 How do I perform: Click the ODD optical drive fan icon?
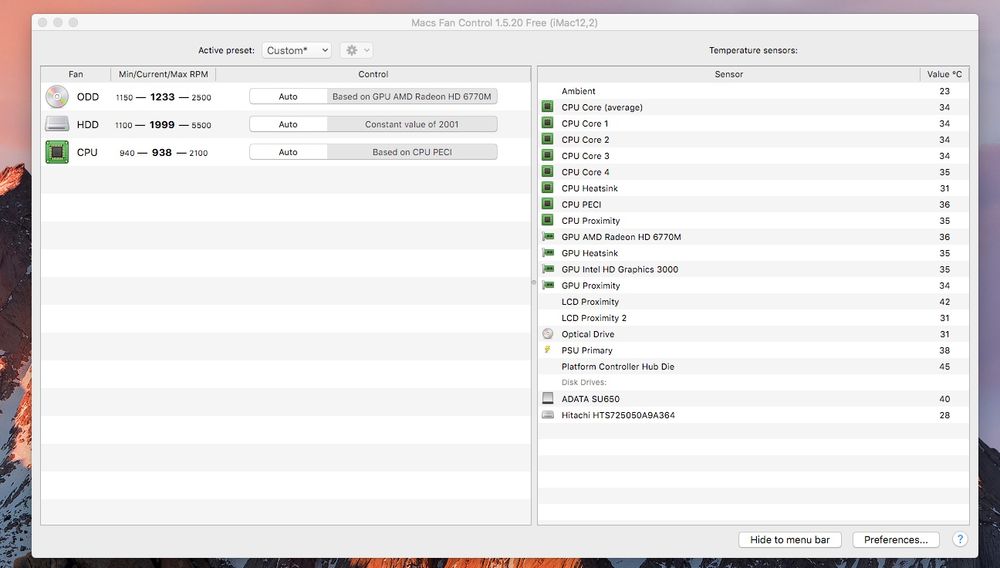click(57, 97)
